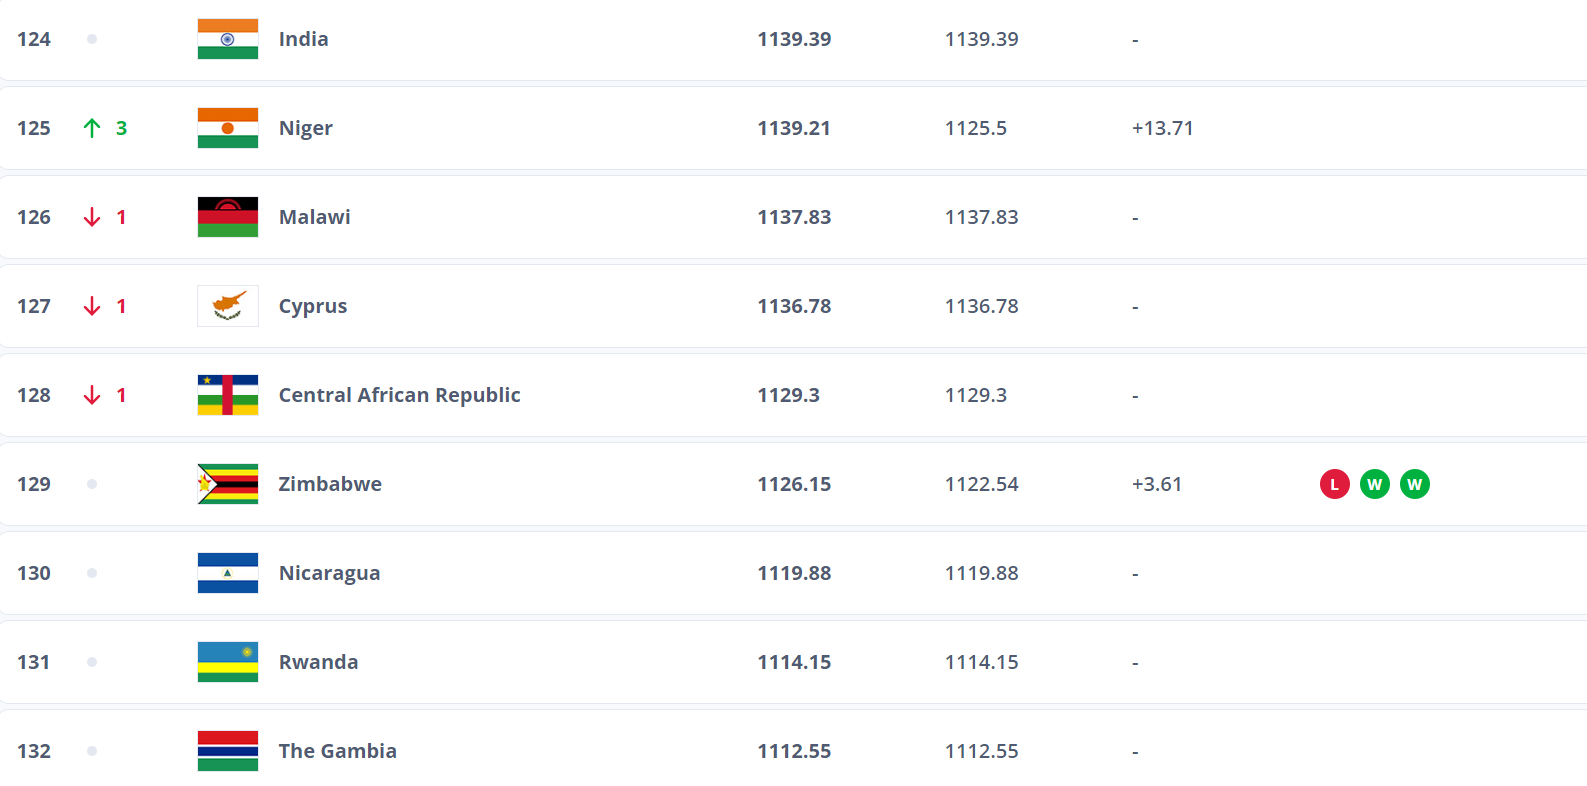Click Malawi's red down arrow indicator
Screen dimensions: 1587x786
(x=92, y=217)
